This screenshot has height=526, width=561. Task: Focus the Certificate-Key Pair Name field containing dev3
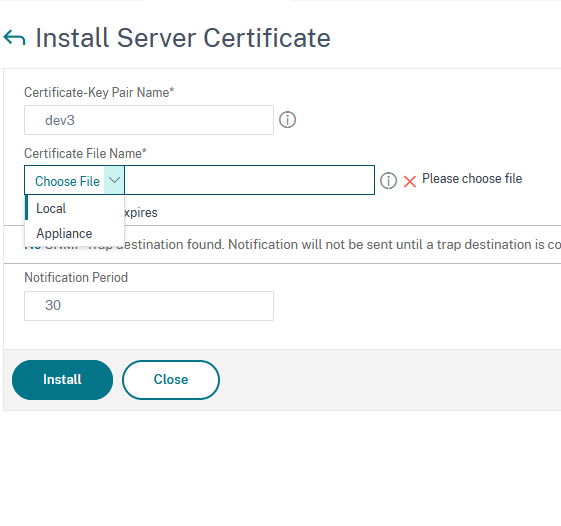(x=149, y=120)
